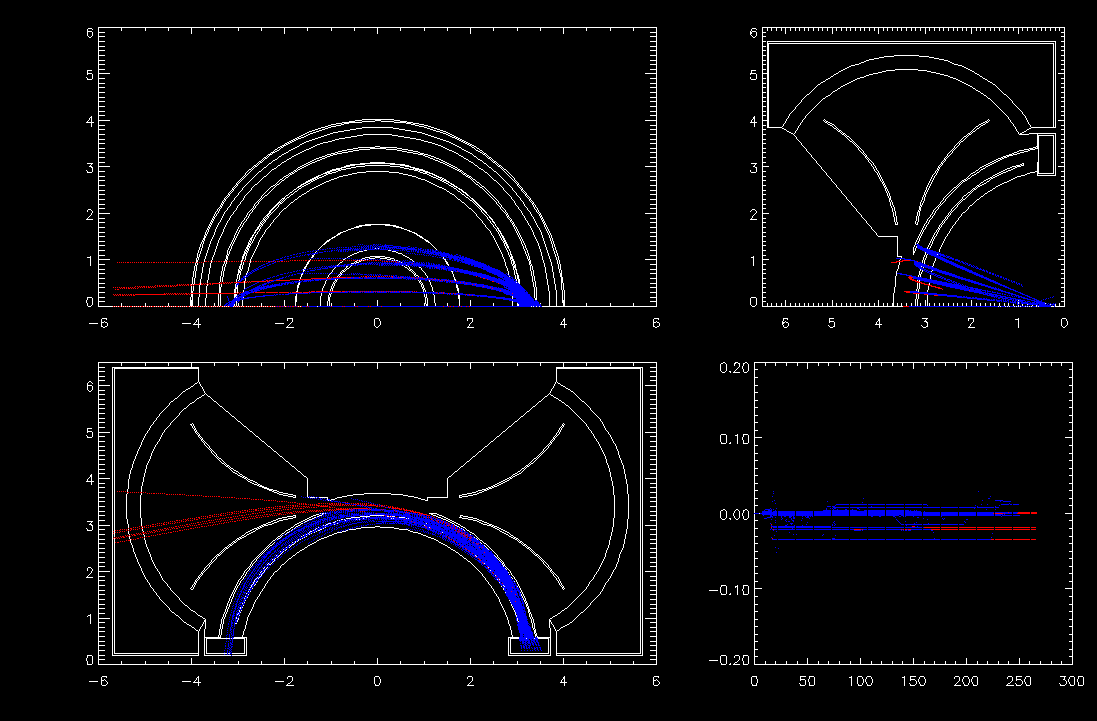
Task: Click '-2' x-axis label of bottom-left plot
Action: click(x=285, y=681)
